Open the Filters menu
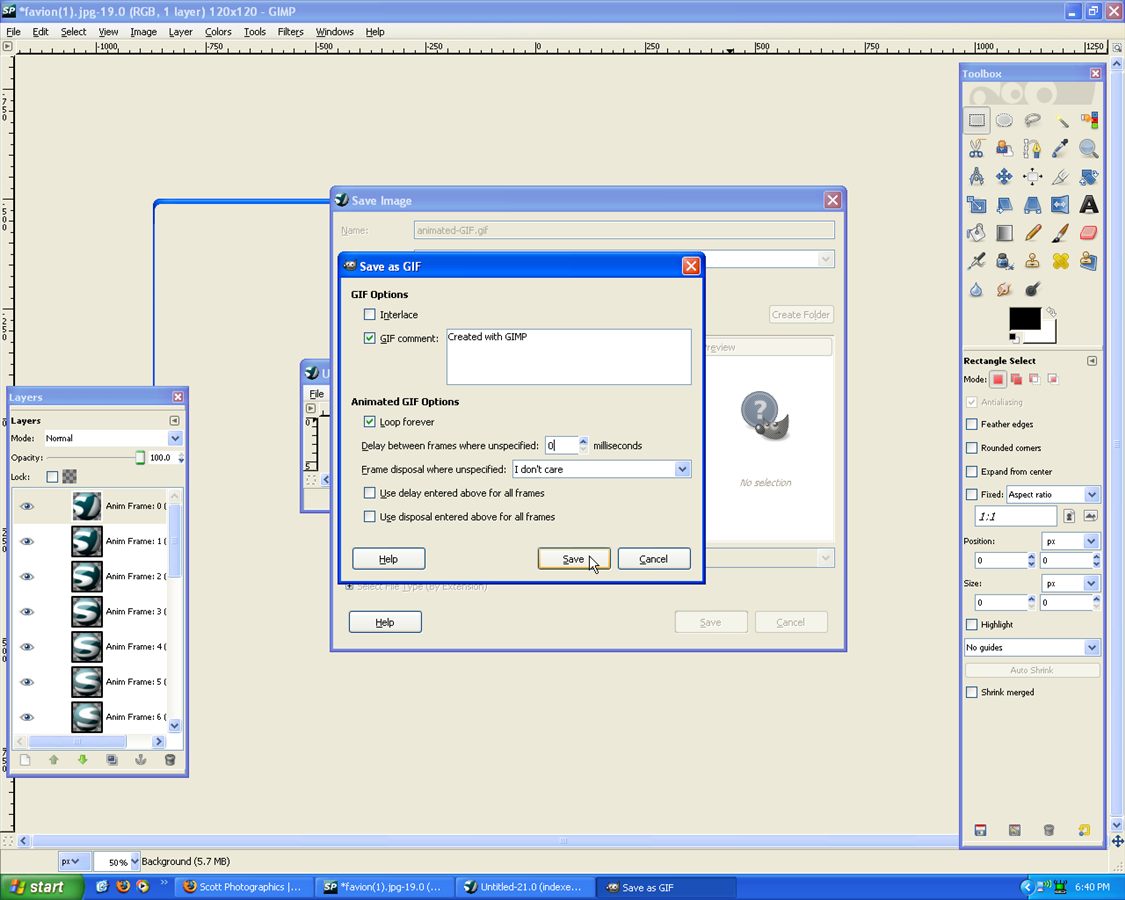Screen dimensions: 1125x900 (290, 32)
